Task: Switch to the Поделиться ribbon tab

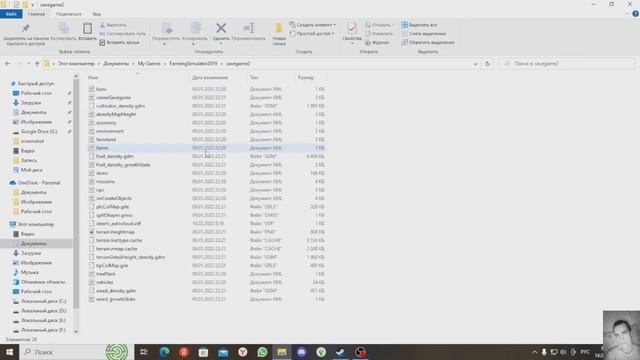Action: (x=69, y=14)
